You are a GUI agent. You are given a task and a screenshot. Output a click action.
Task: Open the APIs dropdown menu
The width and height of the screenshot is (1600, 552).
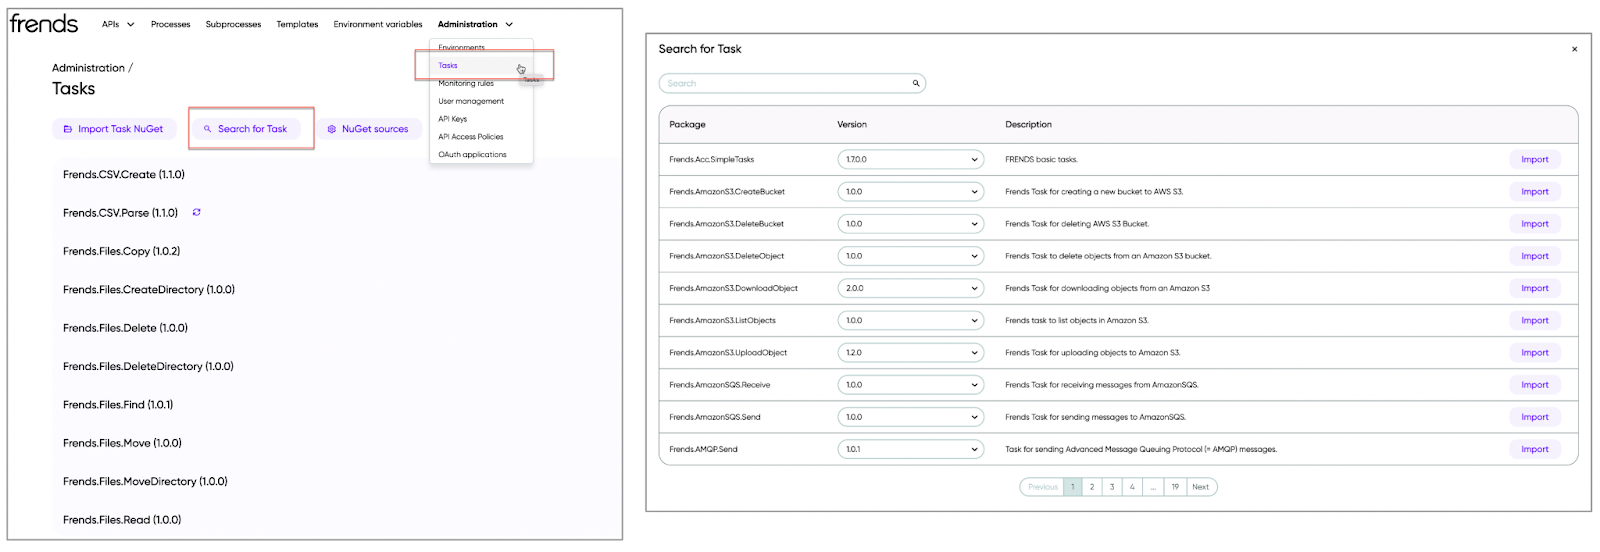click(118, 24)
